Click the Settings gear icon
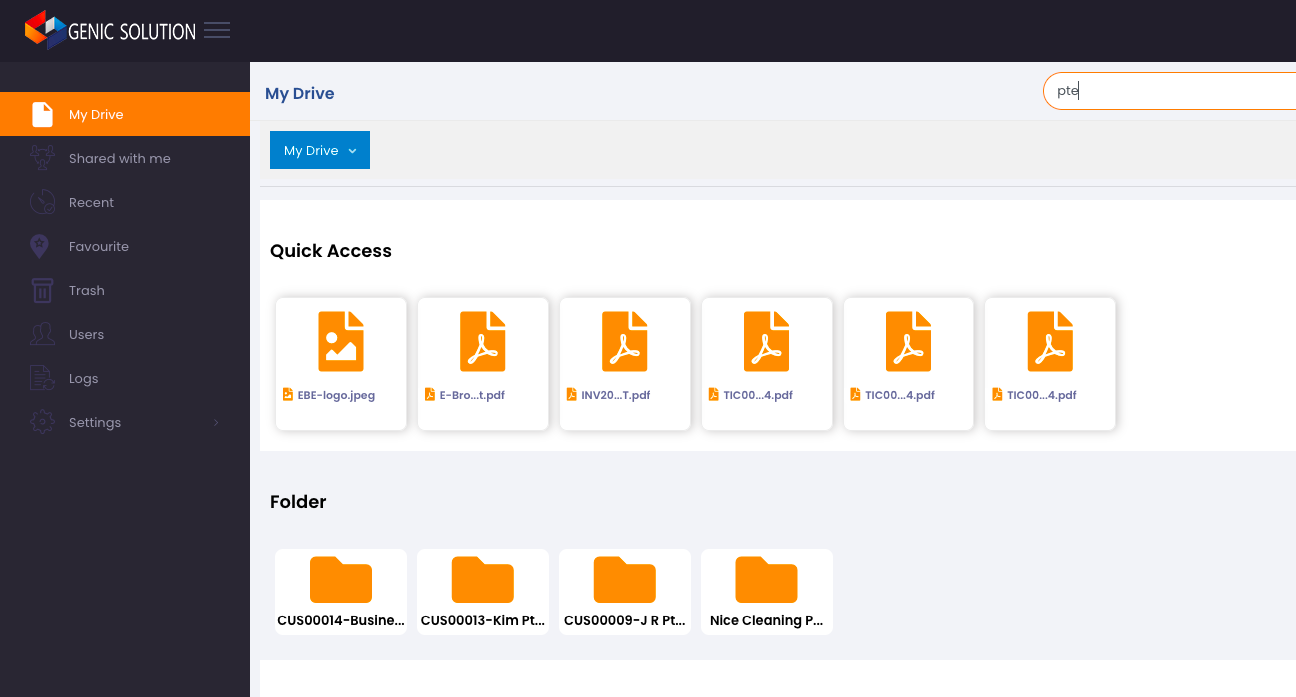 [42, 422]
